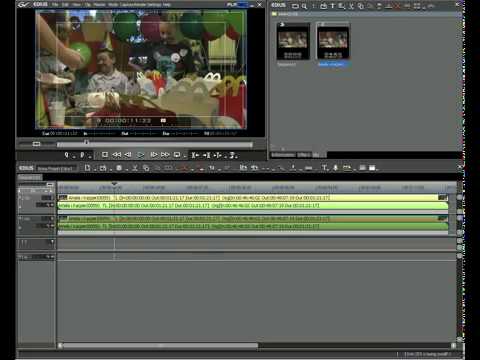
Task: Open the Open Project dropdown arrow
Action: tap(110, 169)
